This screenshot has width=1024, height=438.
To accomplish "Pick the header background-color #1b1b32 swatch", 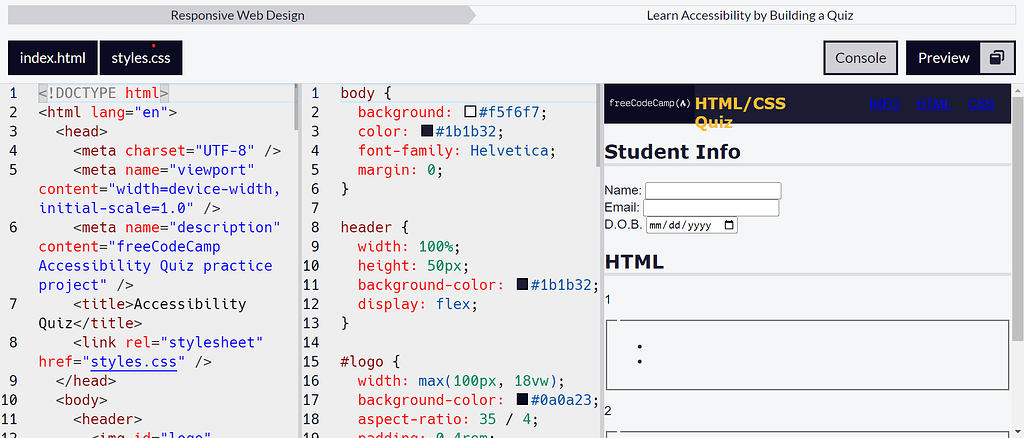I will [x=522, y=284].
